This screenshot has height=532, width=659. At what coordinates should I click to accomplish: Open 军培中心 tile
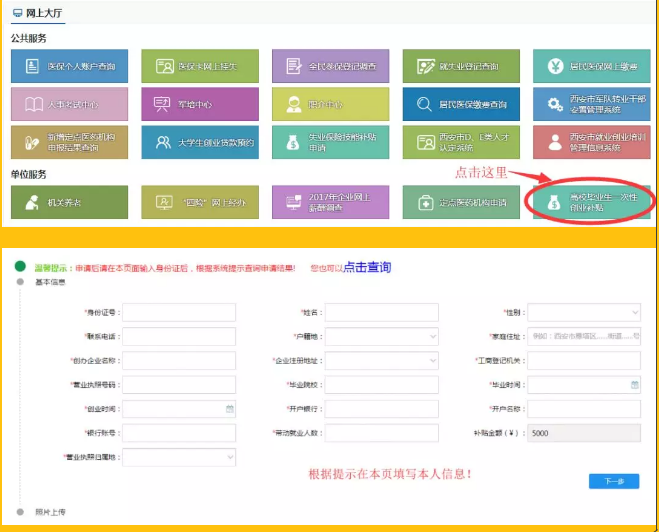(200, 104)
